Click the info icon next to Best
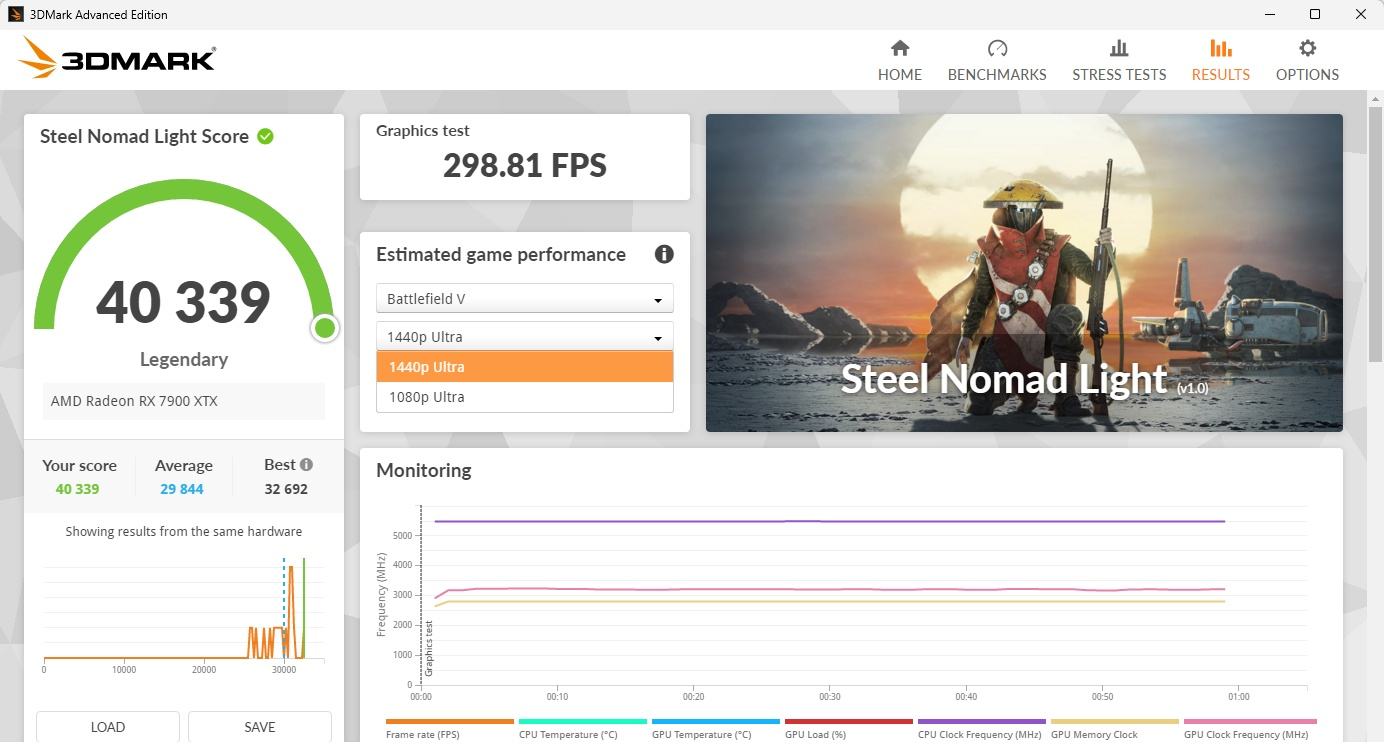 306,464
